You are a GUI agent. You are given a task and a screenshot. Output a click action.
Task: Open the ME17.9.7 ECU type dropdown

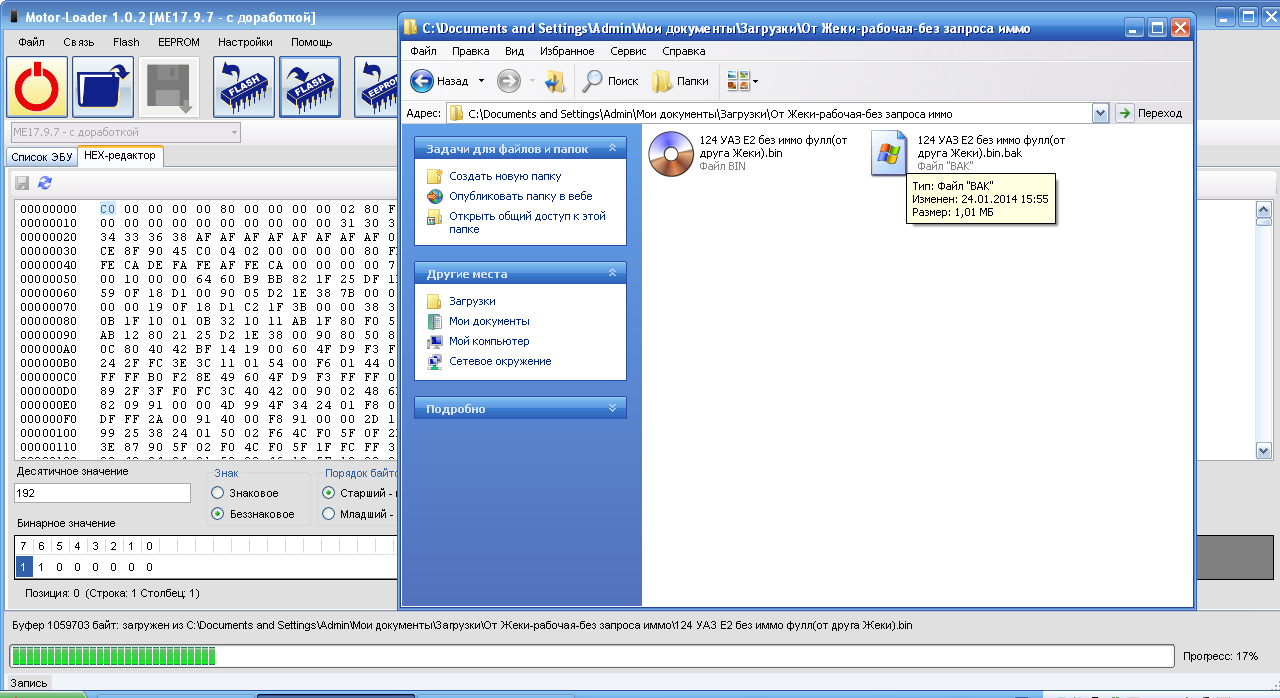pos(234,132)
